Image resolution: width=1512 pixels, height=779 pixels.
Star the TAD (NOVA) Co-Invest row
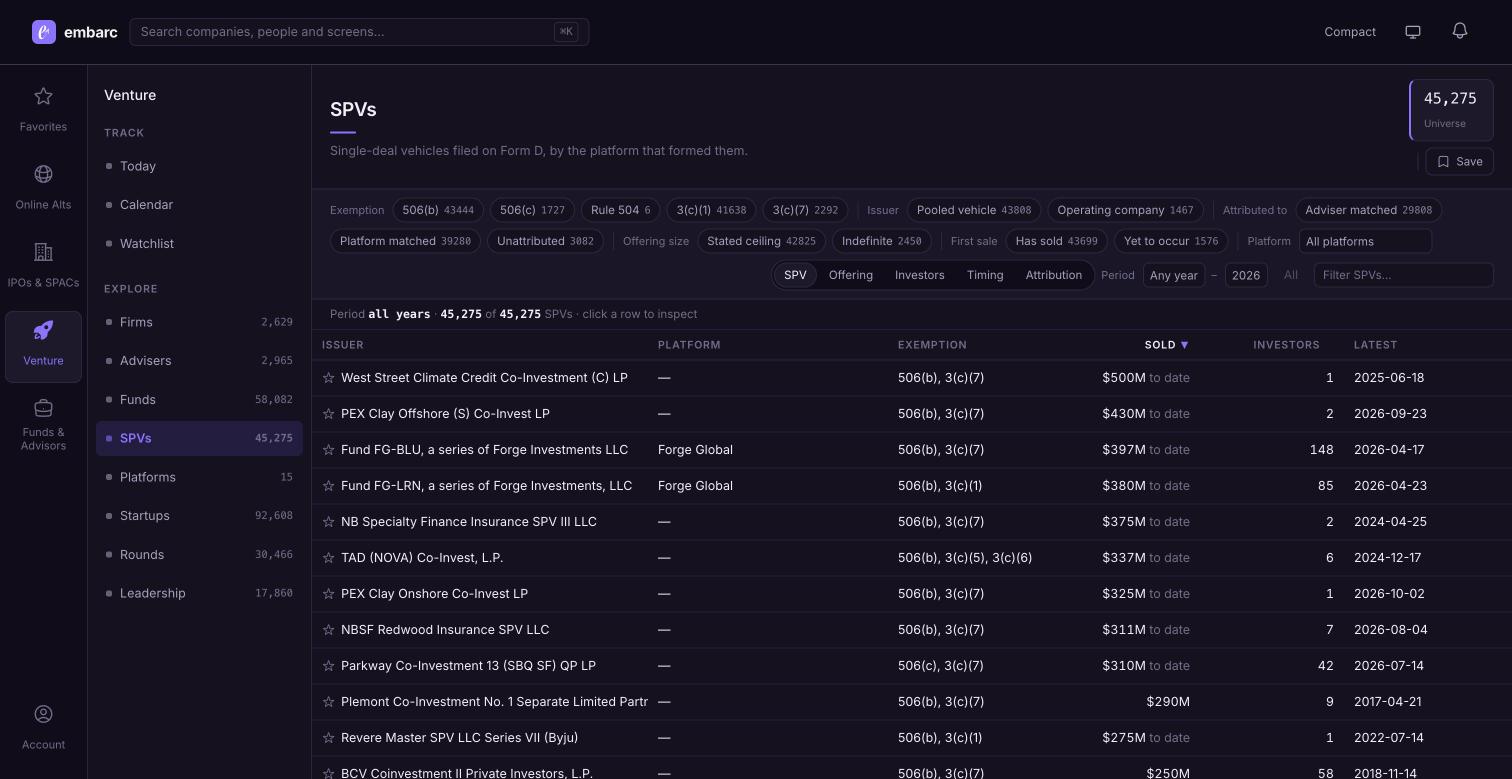(x=328, y=558)
